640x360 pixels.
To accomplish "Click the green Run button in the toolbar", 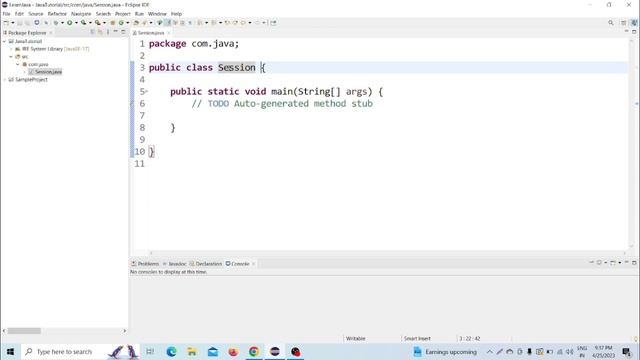I will [70, 23].
